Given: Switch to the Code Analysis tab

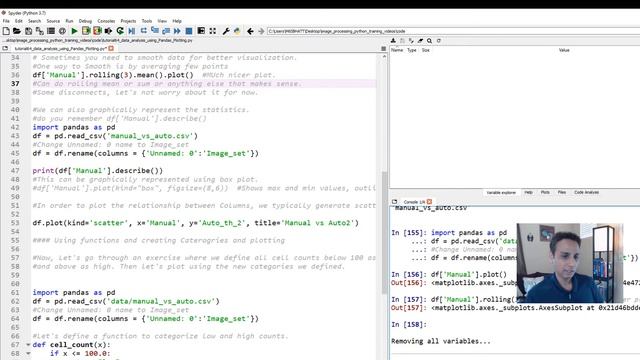Looking at the screenshot, I should (x=586, y=192).
